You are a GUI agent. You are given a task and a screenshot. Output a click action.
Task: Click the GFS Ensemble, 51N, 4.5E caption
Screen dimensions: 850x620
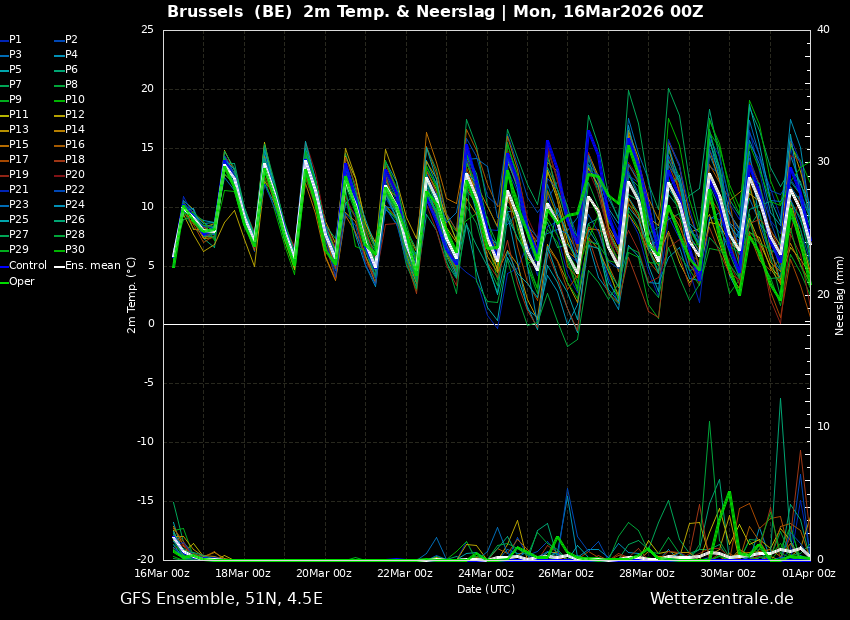221,599
